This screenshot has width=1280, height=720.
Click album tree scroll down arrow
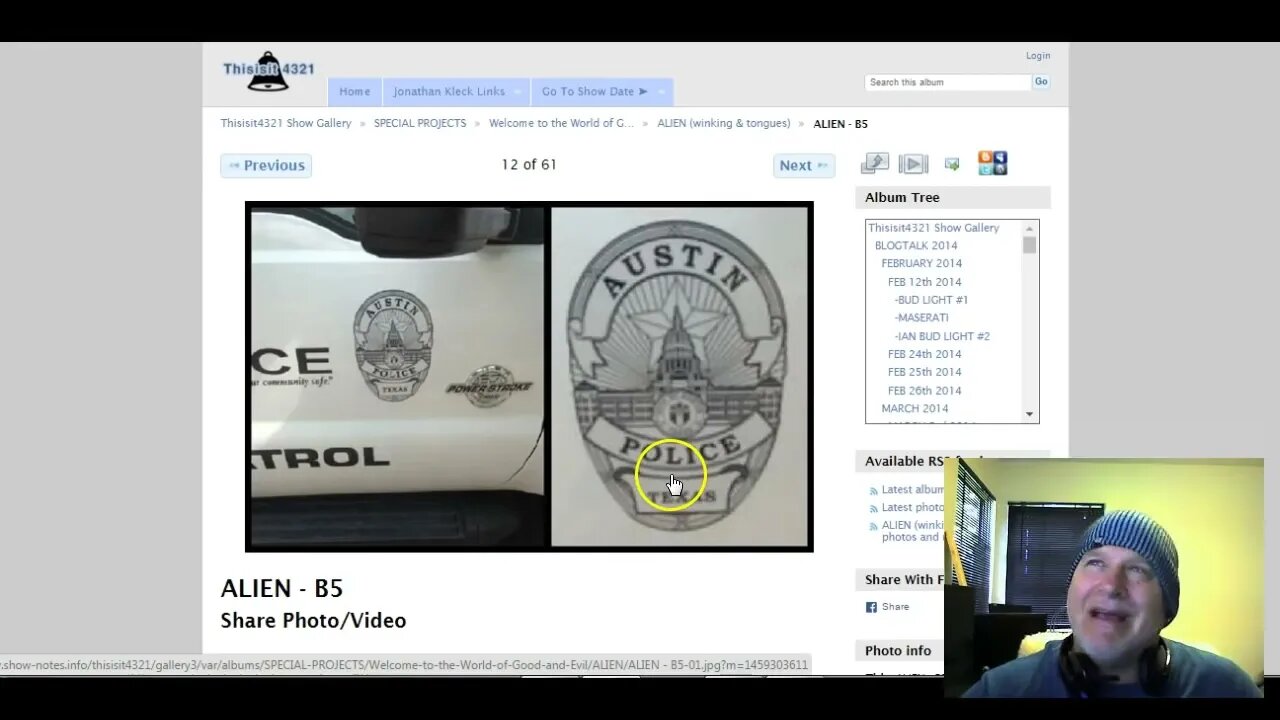click(x=1030, y=415)
